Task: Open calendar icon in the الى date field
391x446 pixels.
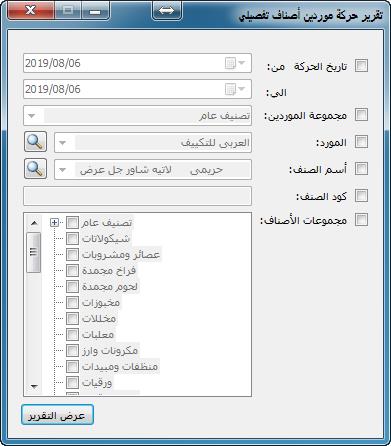Action: 235,89
